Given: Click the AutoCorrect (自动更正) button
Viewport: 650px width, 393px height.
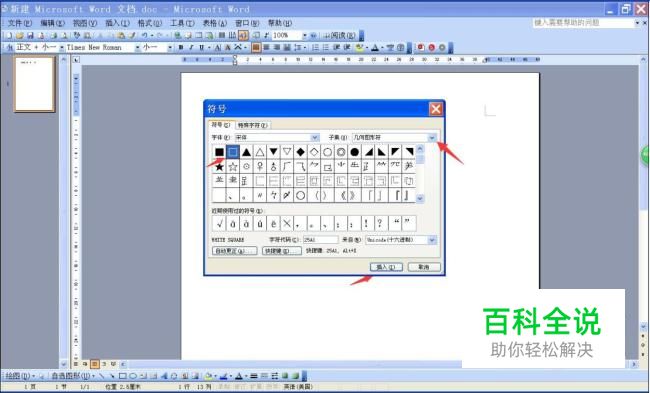Looking at the screenshot, I should tap(235, 251).
